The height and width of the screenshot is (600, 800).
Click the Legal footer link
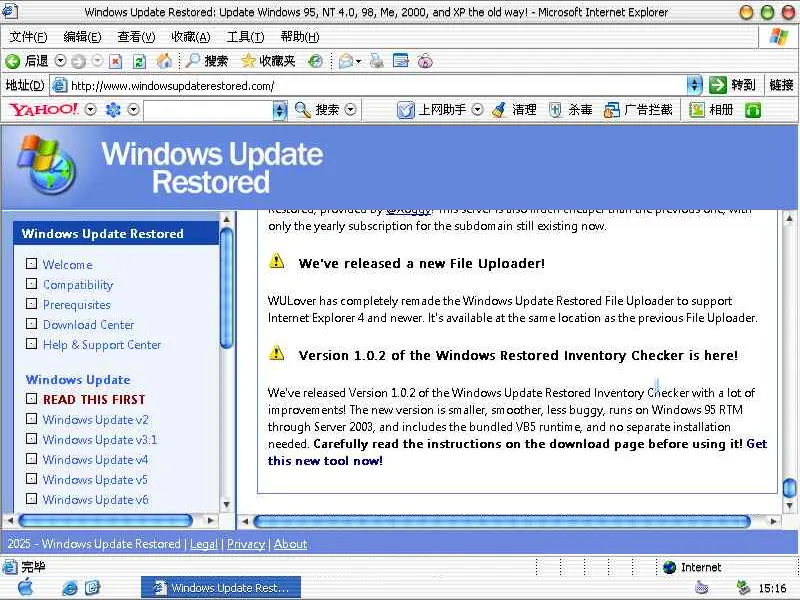(204, 544)
